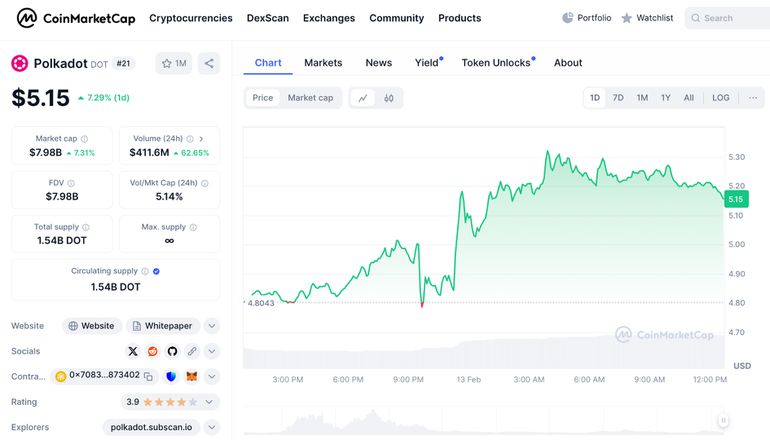Open the Whitepaper link
This screenshot has height=440, width=770.
[162, 326]
